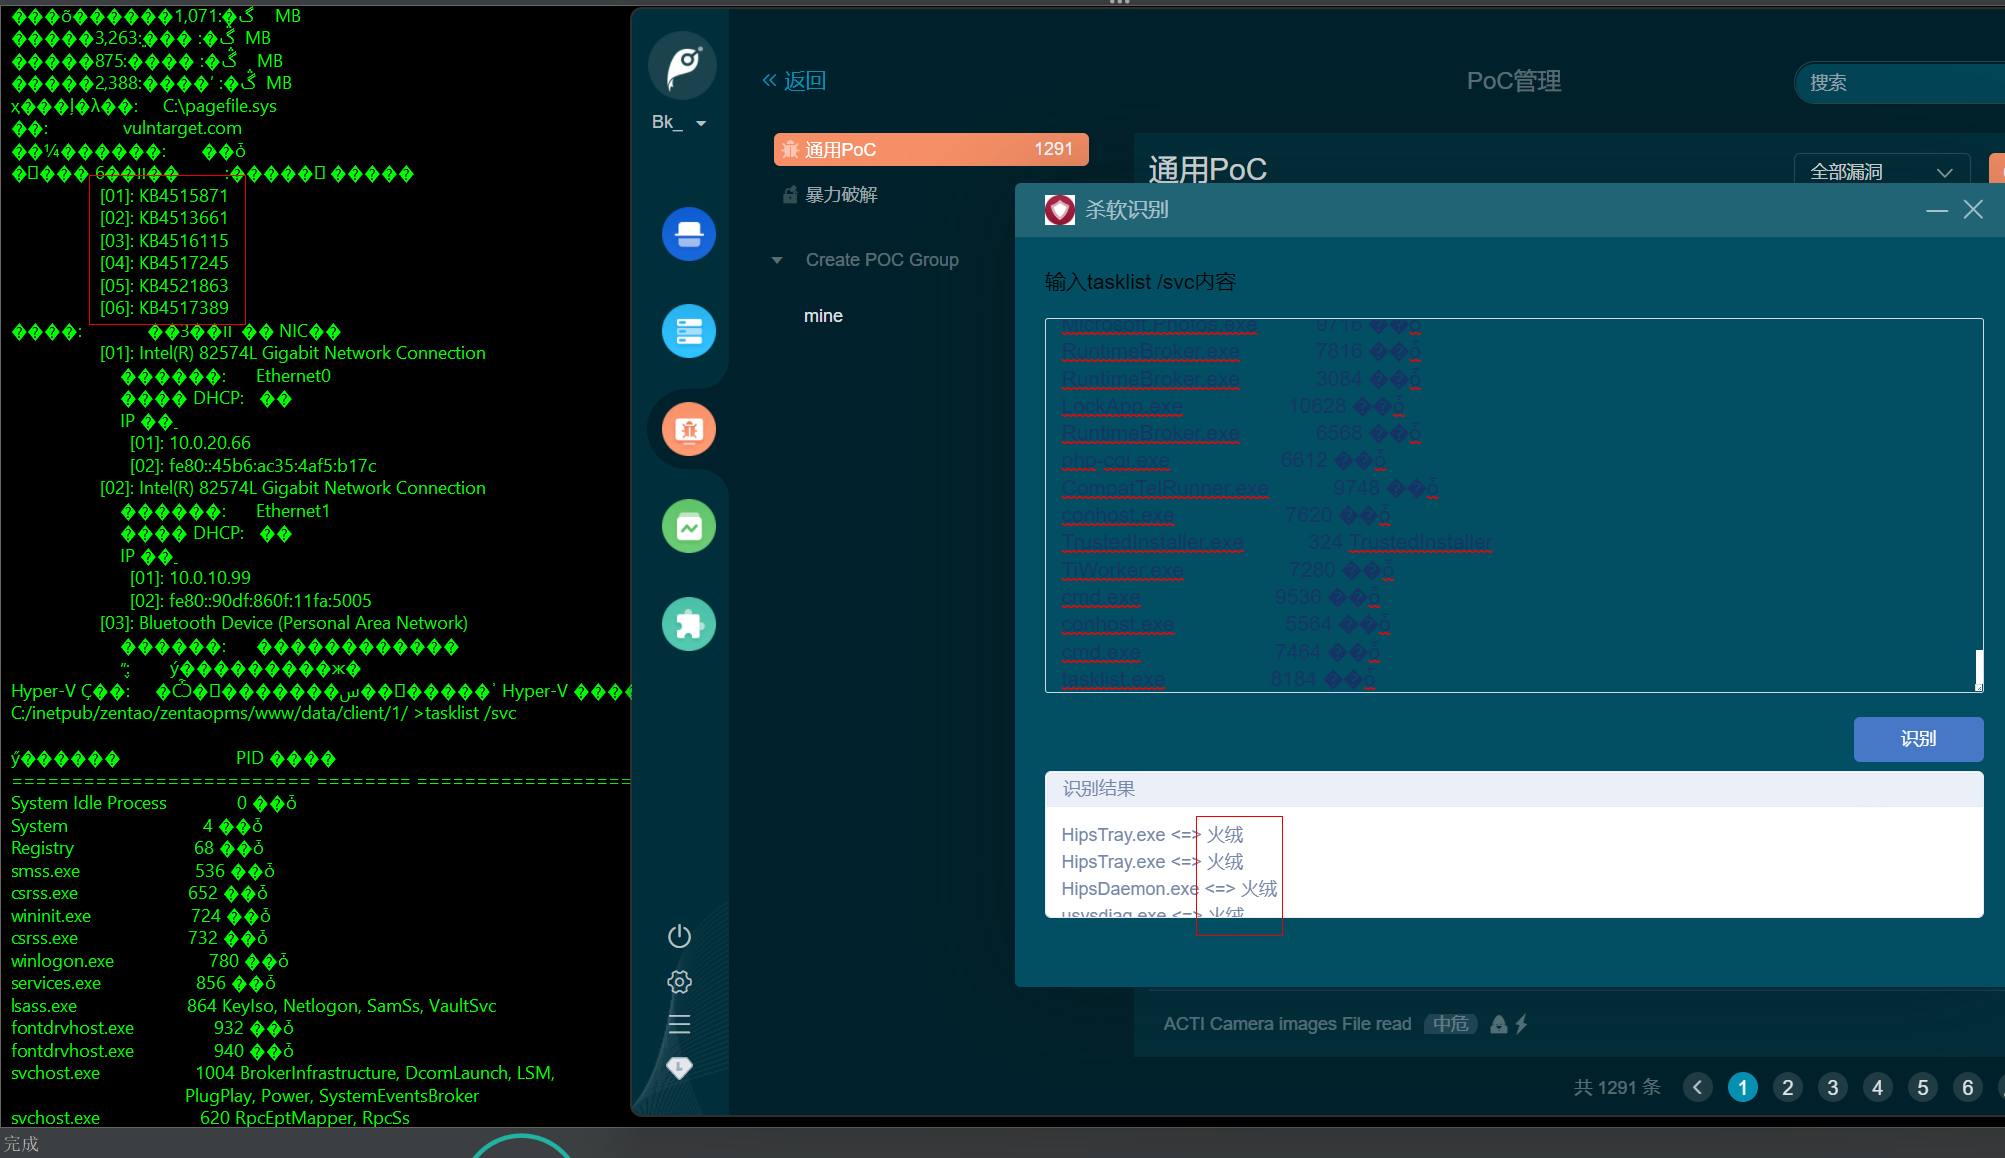Click the diamond icon at the sidebar bottom
Viewport: 2005px width, 1158px height.
tap(679, 1068)
